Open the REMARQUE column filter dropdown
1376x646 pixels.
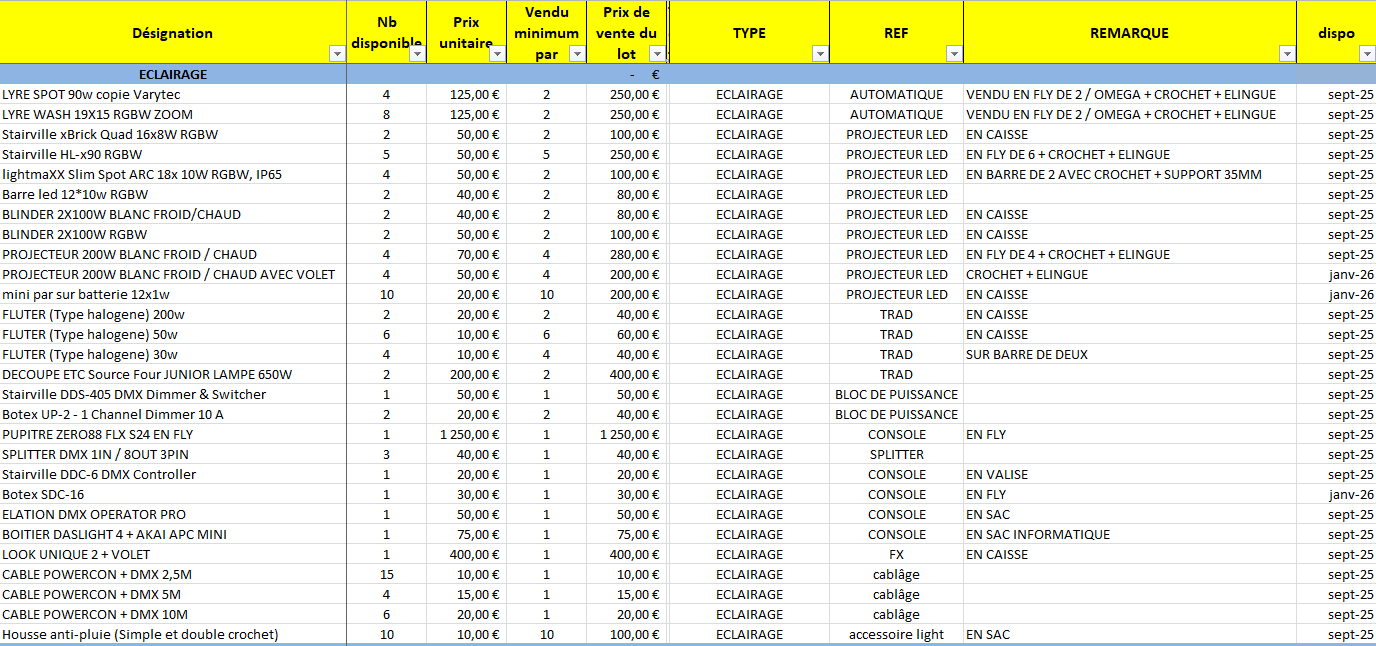1287,54
